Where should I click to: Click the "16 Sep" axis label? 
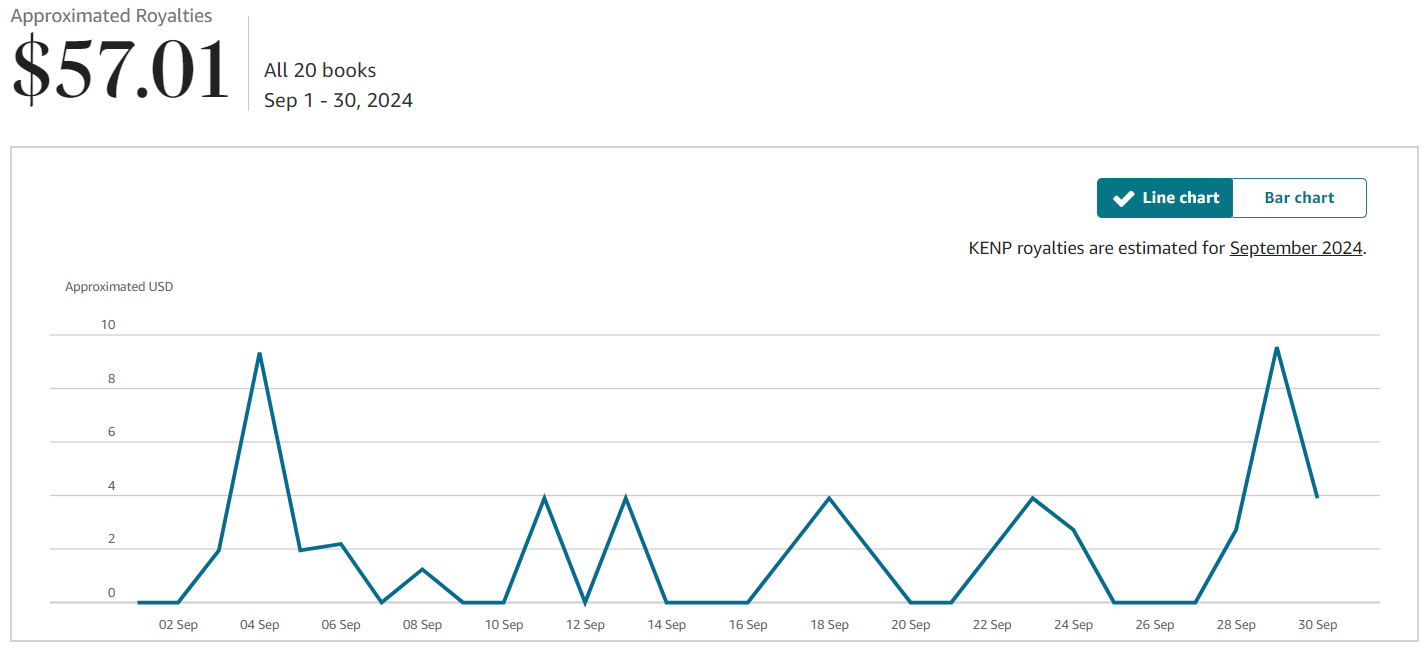(748, 625)
